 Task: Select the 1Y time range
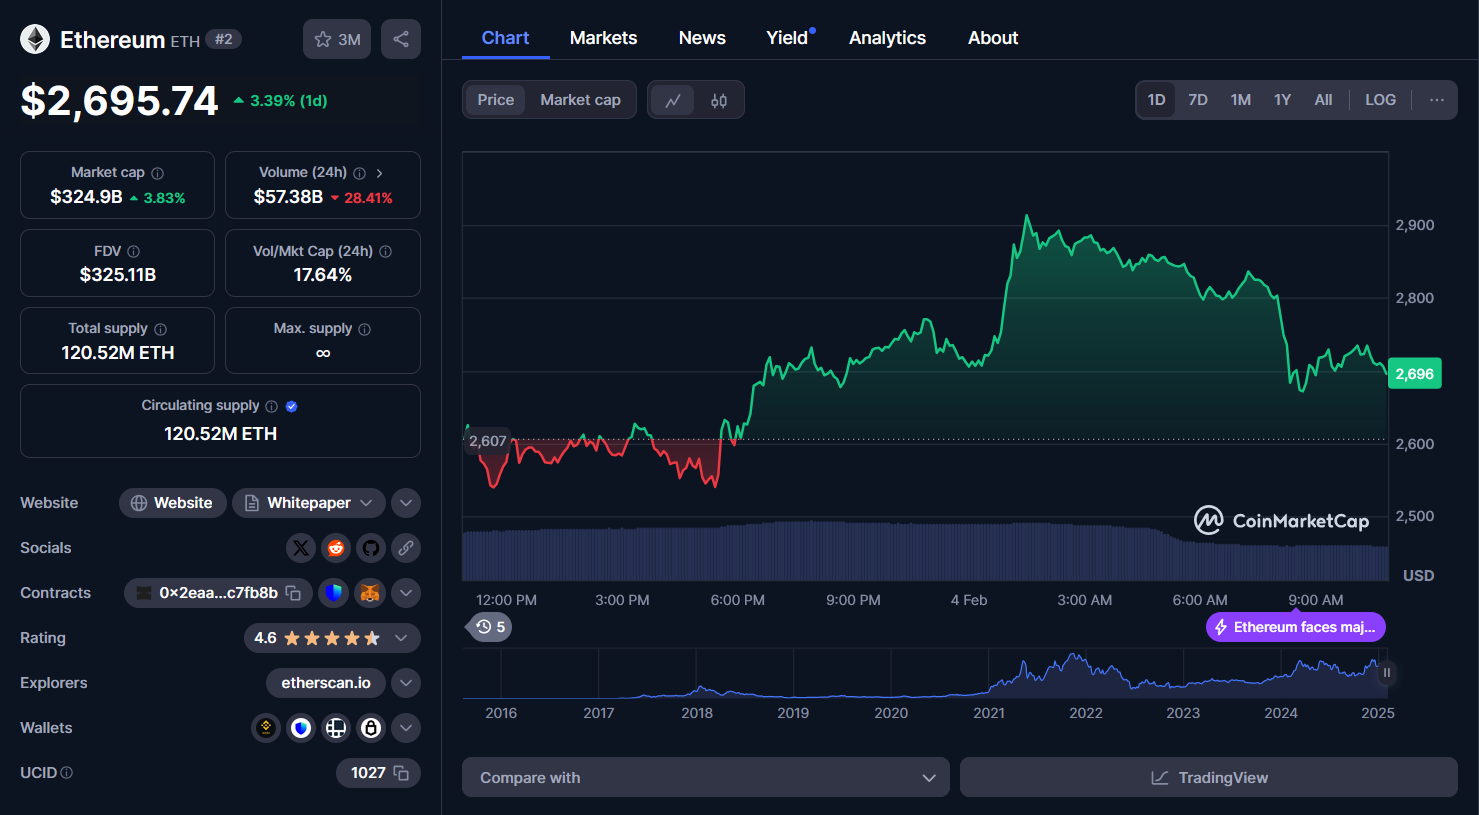(x=1282, y=99)
